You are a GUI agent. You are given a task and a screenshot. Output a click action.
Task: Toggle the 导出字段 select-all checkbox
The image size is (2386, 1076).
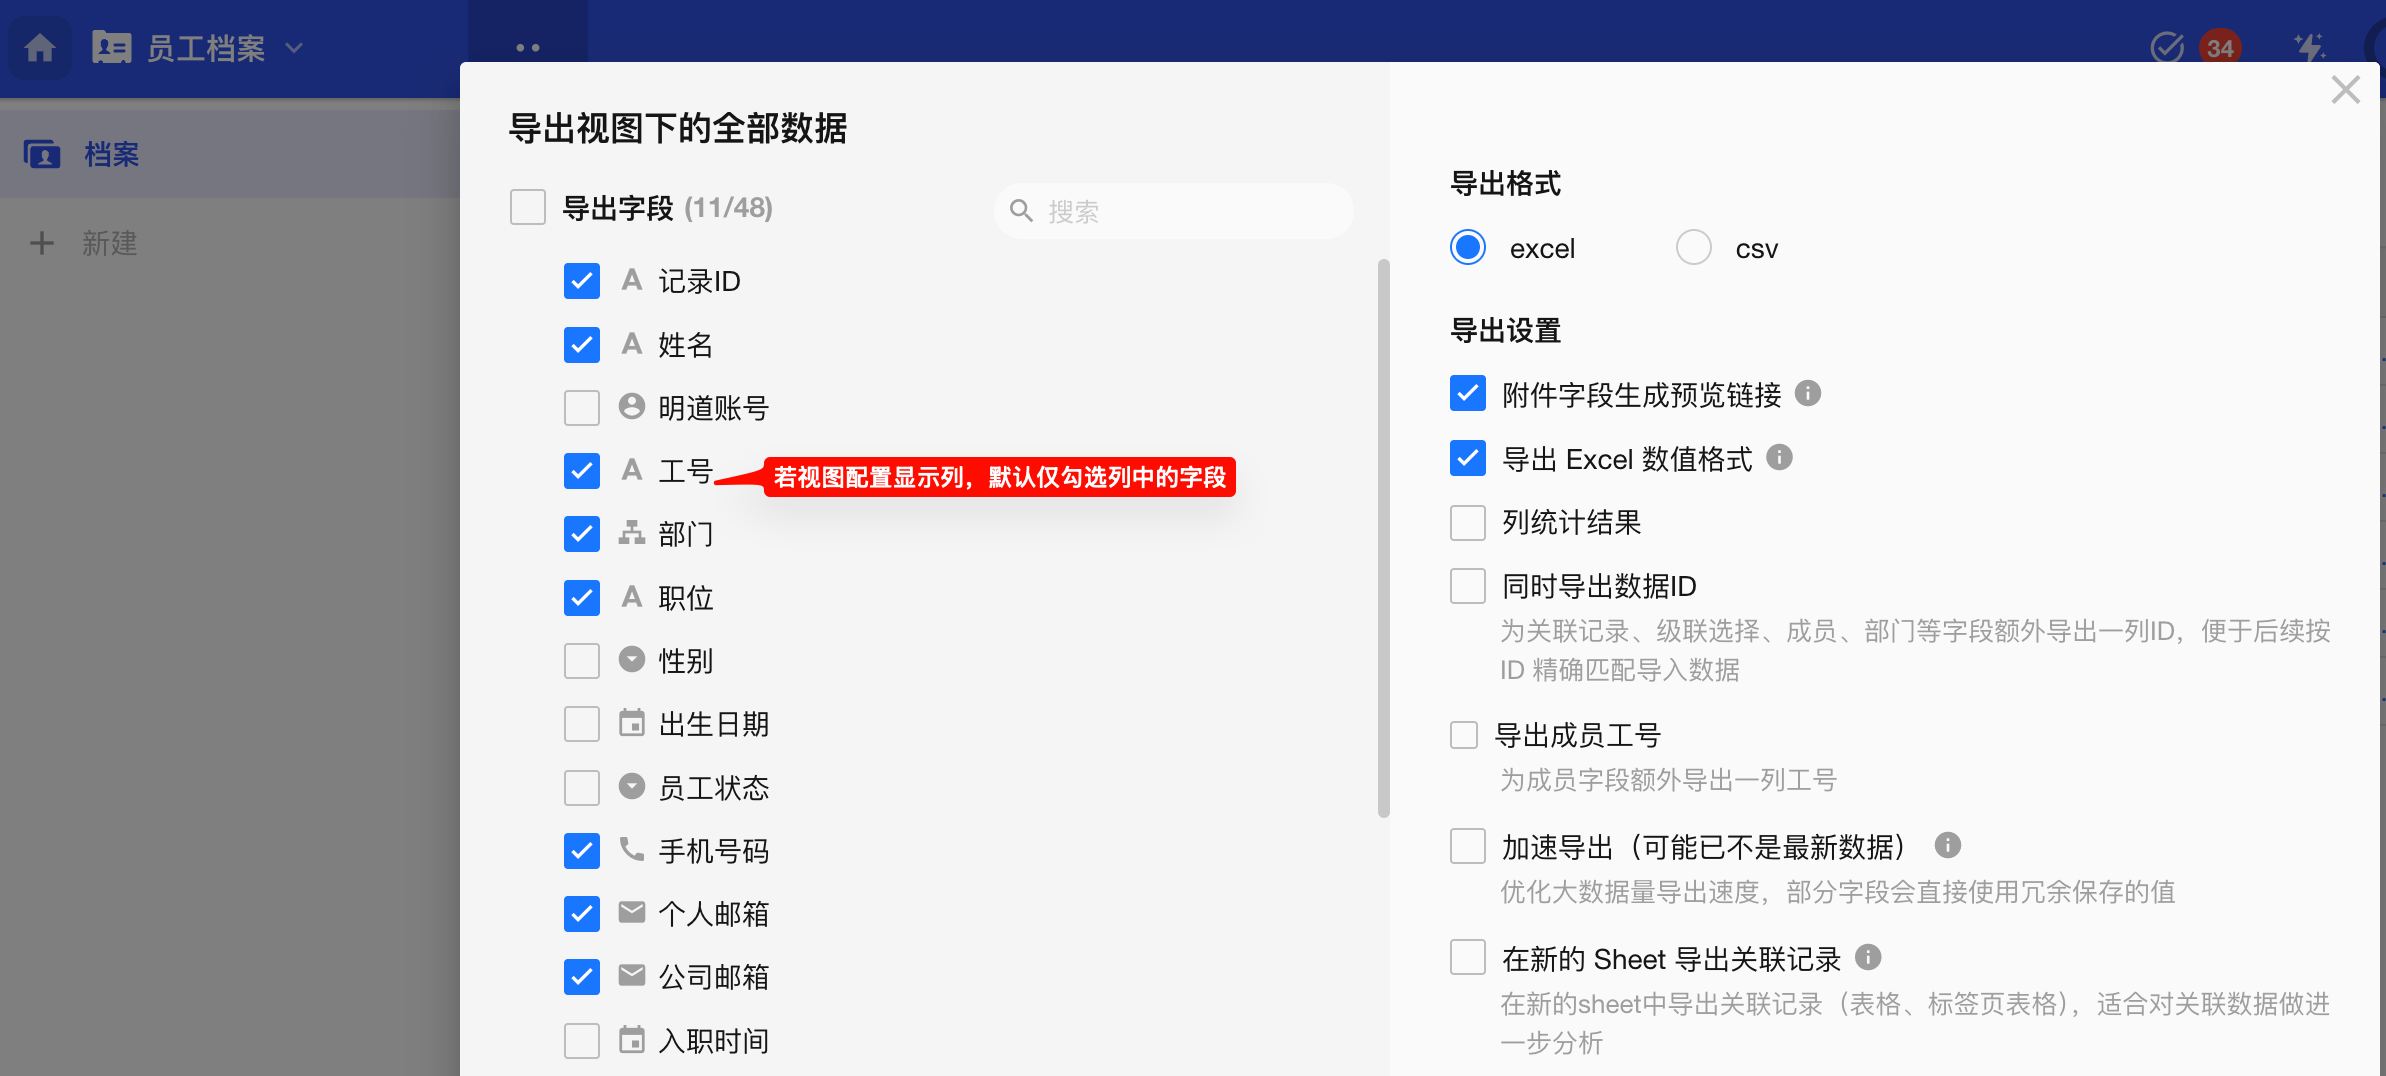coord(528,208)
